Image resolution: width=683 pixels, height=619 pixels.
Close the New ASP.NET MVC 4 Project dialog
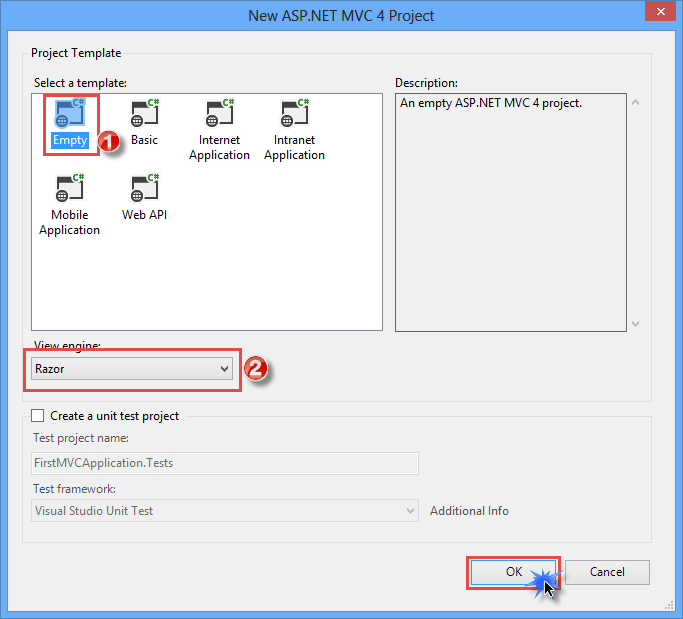(660, 11)
